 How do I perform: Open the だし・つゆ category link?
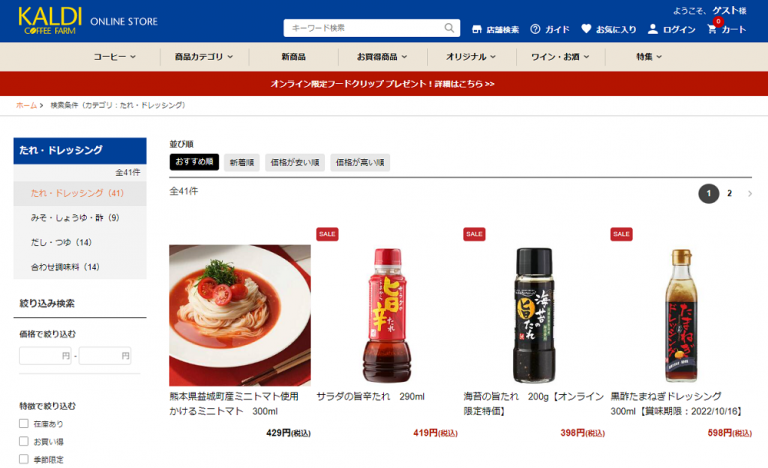point(61,242)
